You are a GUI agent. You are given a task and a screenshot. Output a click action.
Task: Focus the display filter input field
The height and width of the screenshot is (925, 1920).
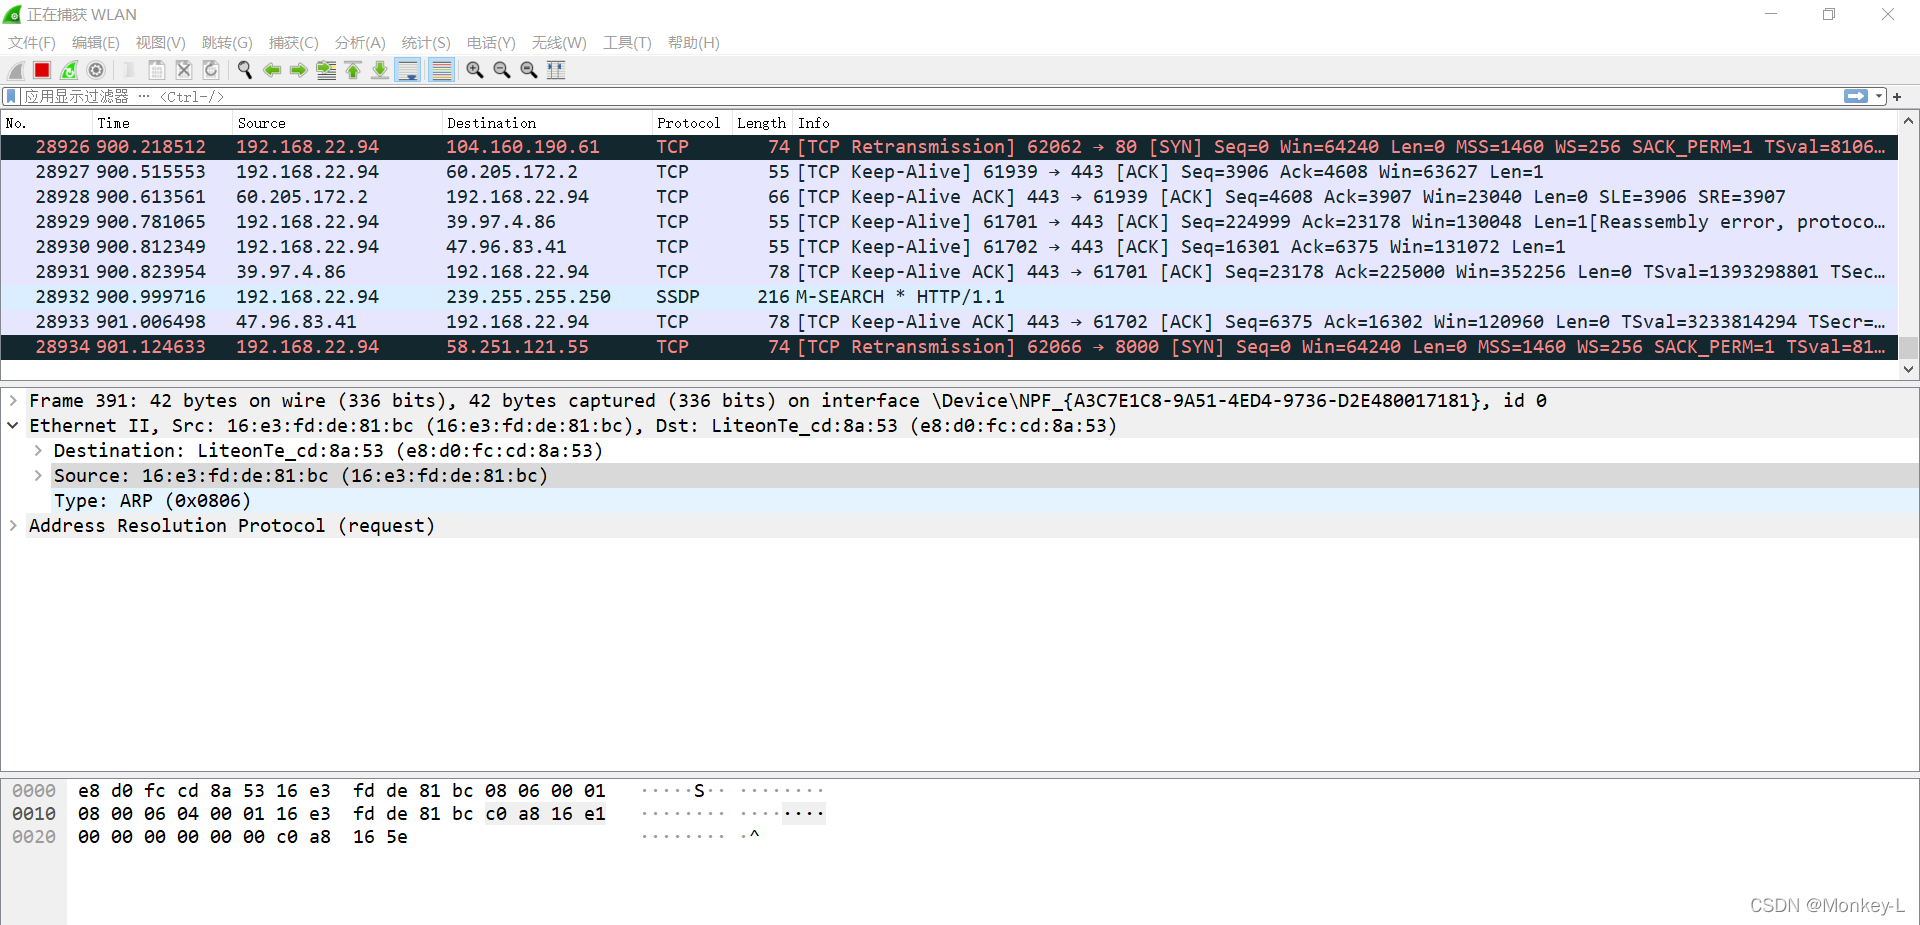coord(930,96)
